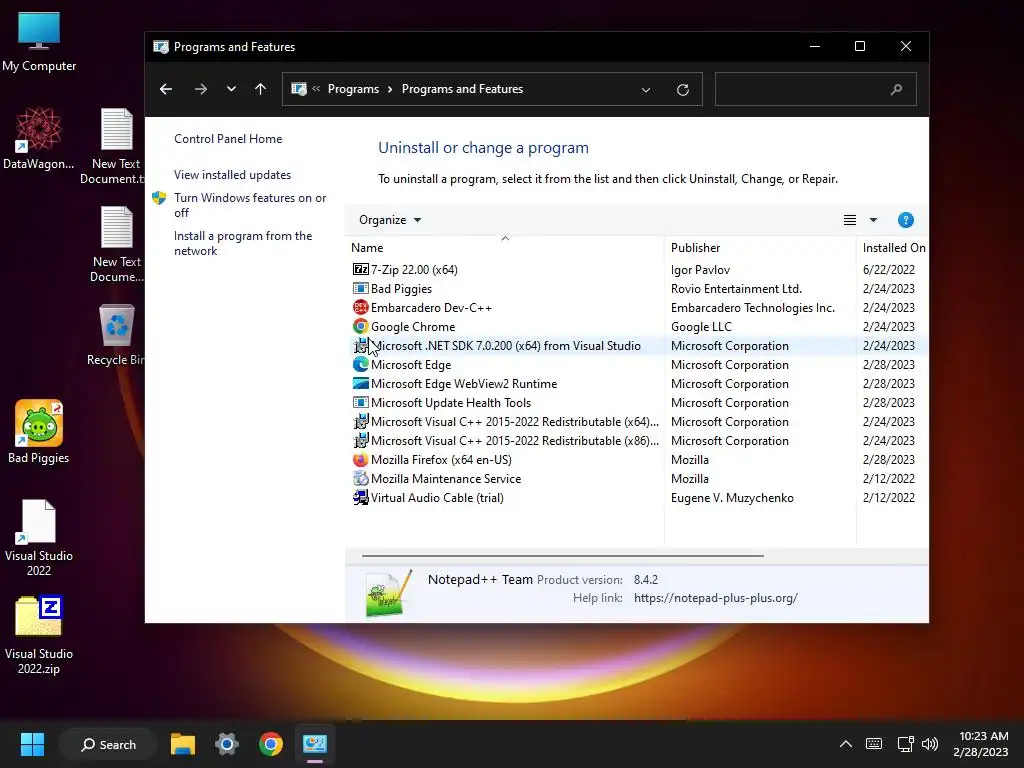Viewport: 1024px width, 768px height.
Task: Select the Recycle Bin desktop icon
Action: pos(116,334)
